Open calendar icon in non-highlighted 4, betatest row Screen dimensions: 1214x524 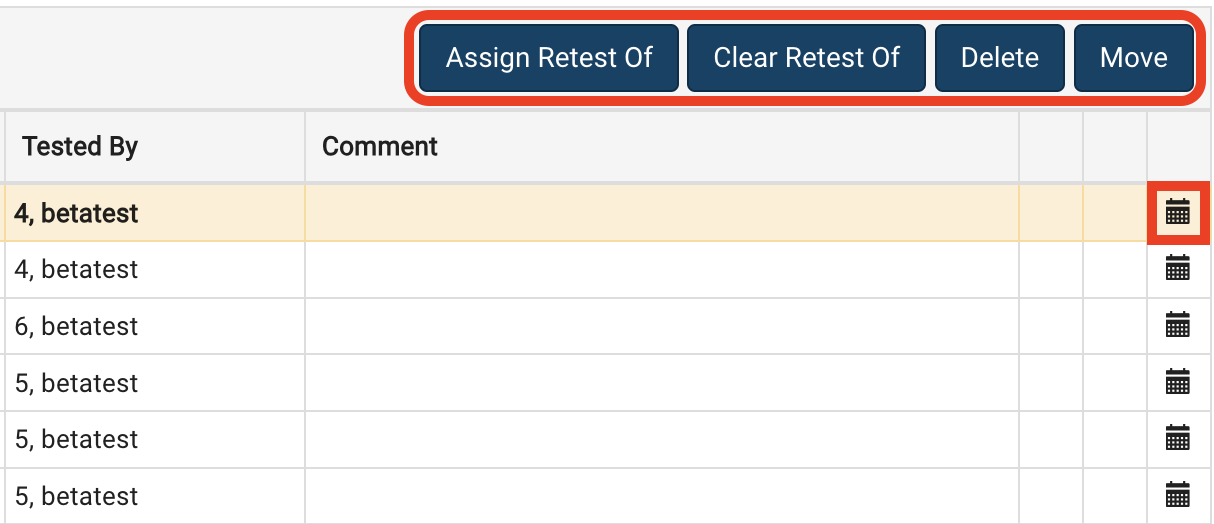[1178, 268]
